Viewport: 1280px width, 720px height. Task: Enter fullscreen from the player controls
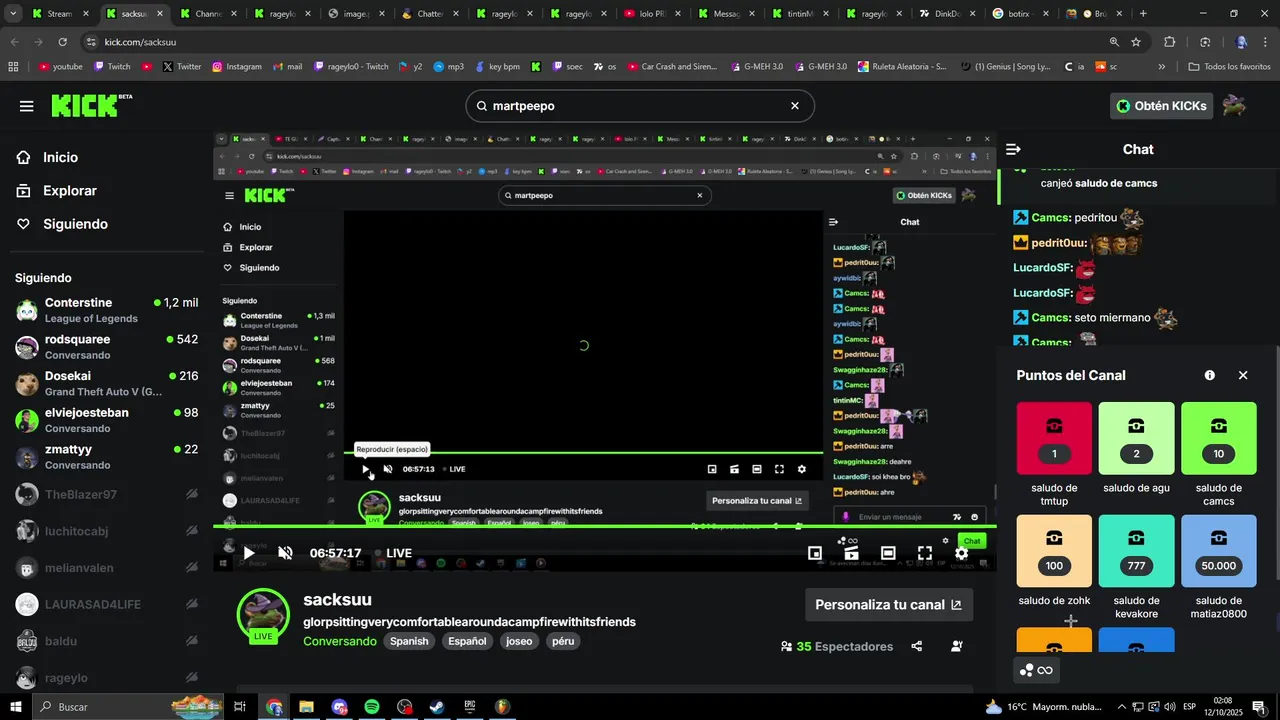click(x=925, y=553)
